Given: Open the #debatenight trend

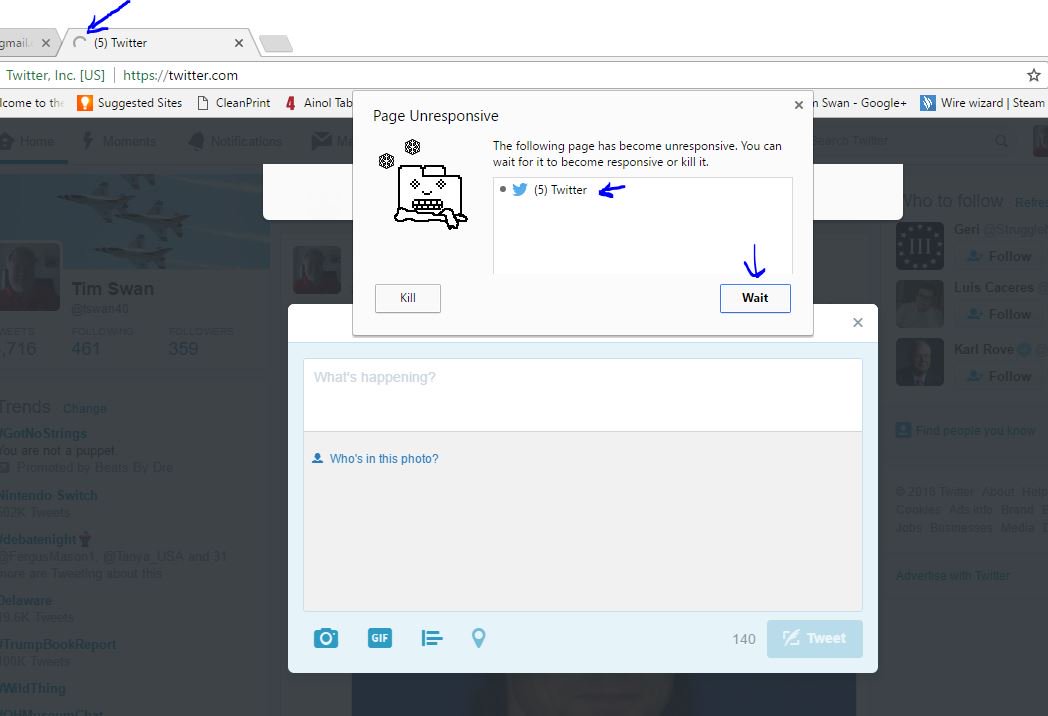Looking at the screenshot, I should coord(39,540).
